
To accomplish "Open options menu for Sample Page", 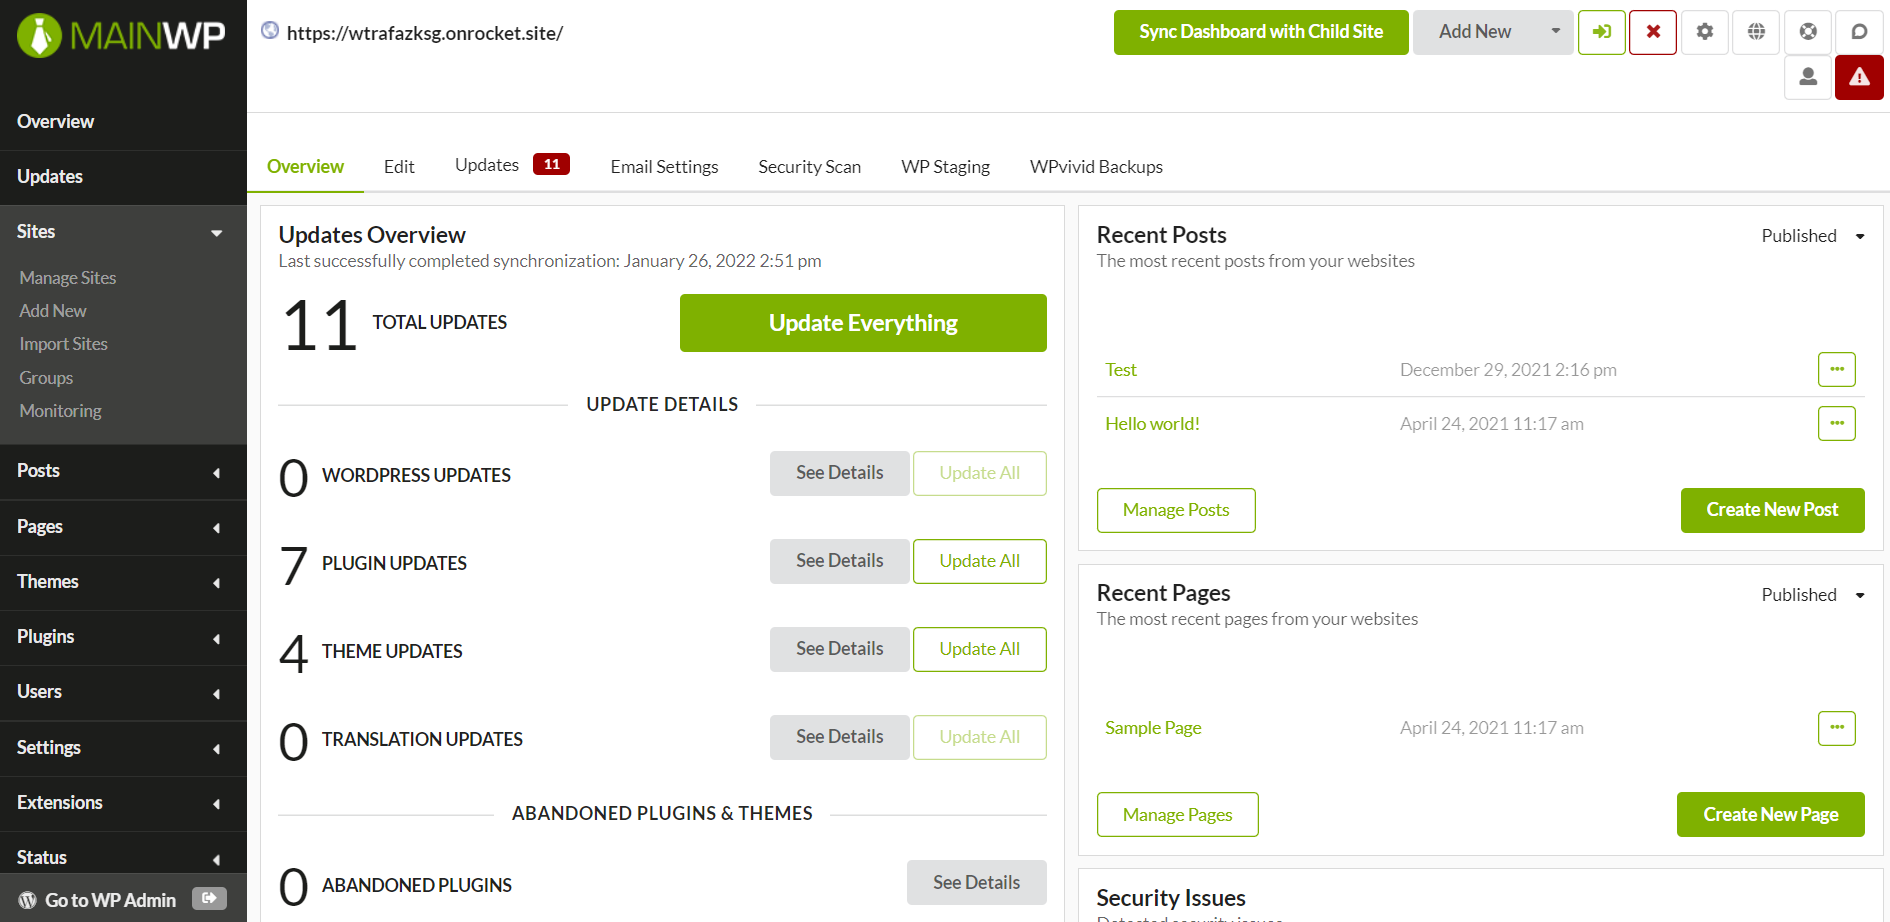I will [x=1836, y=728].
